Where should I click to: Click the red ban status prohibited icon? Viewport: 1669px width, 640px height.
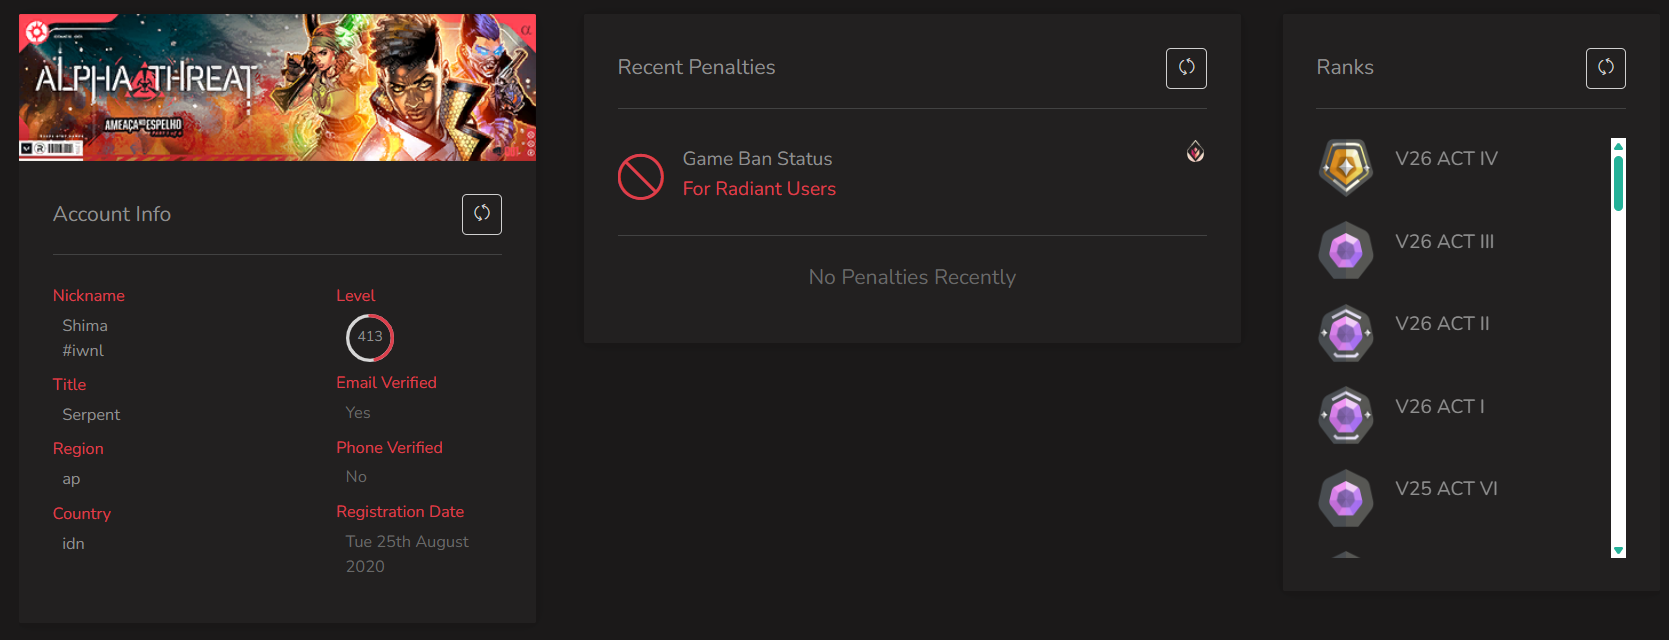click(x=641, y=177)
